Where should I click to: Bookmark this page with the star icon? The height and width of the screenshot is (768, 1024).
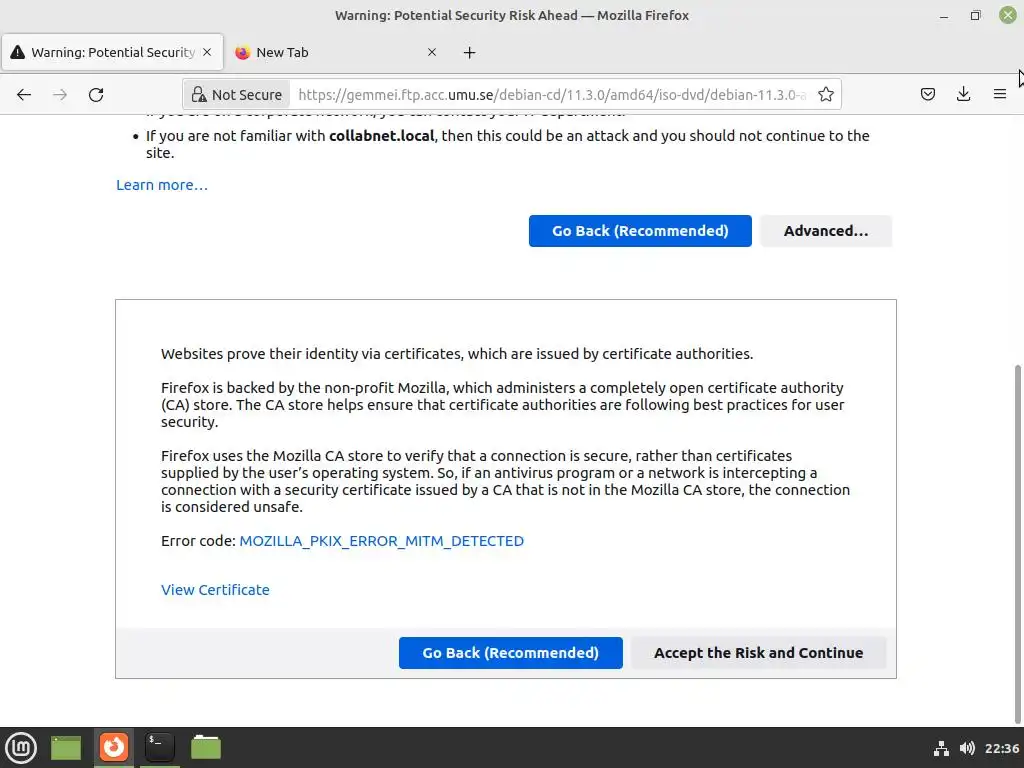[x=825, y=95]
